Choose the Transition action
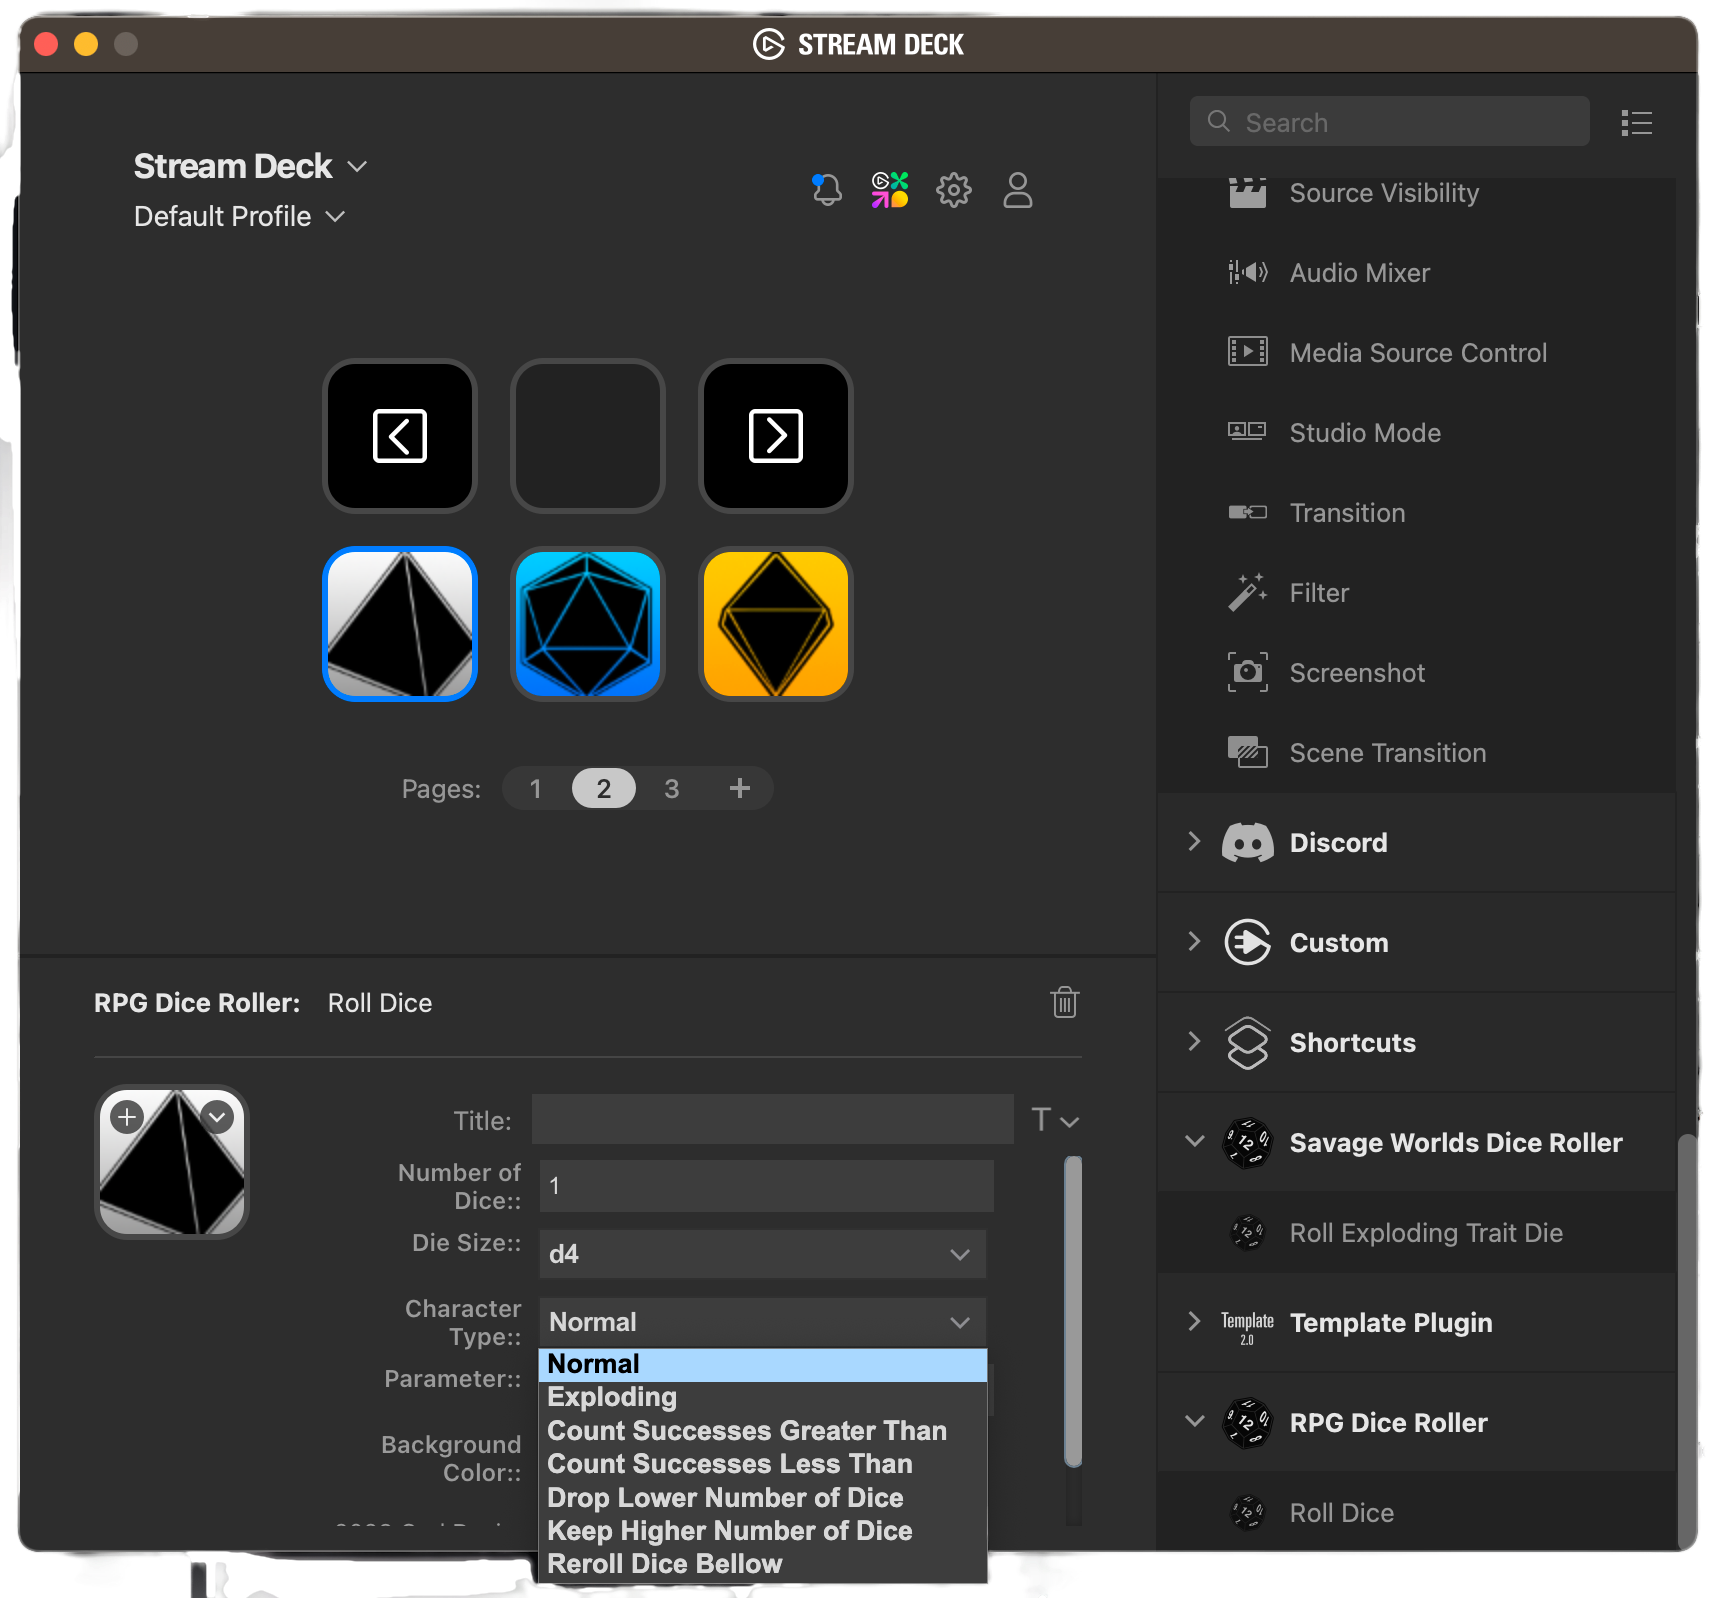 pos(1416,513)
